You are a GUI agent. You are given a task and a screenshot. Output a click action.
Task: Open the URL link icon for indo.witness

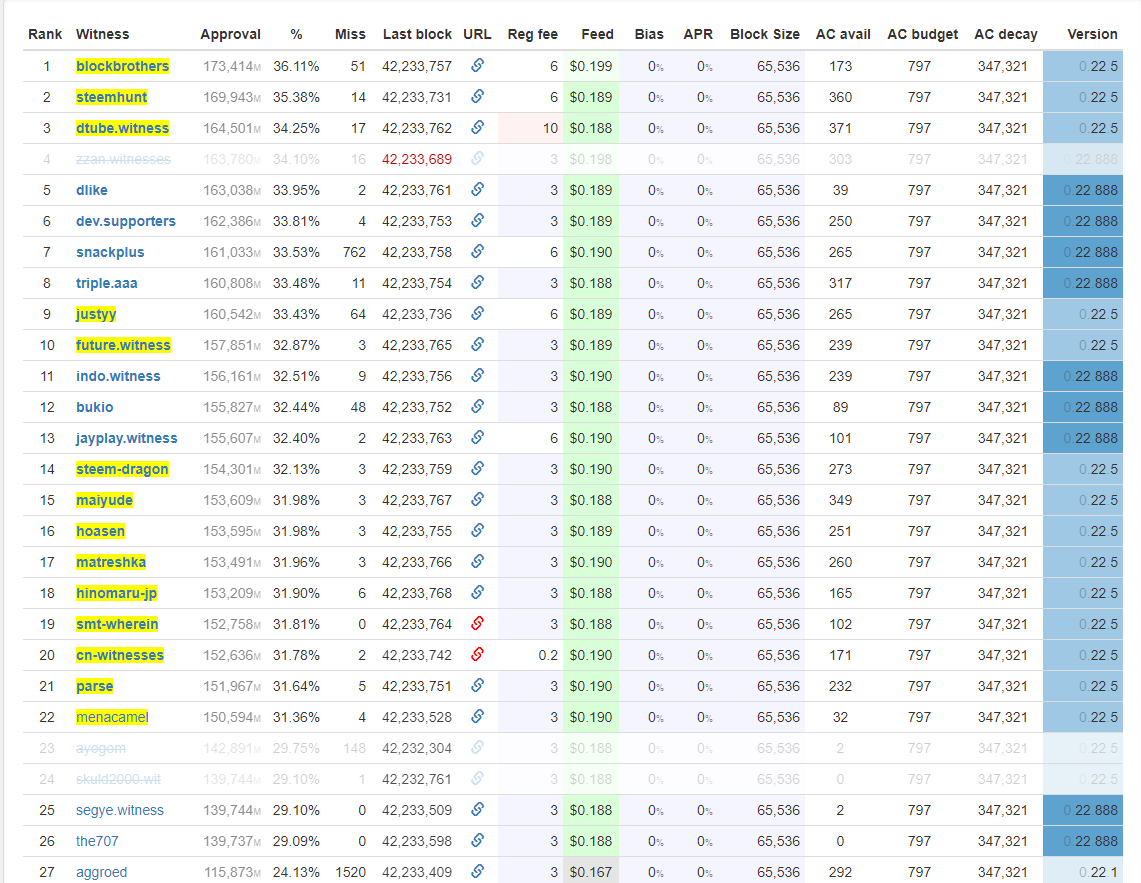pos(477,375)
